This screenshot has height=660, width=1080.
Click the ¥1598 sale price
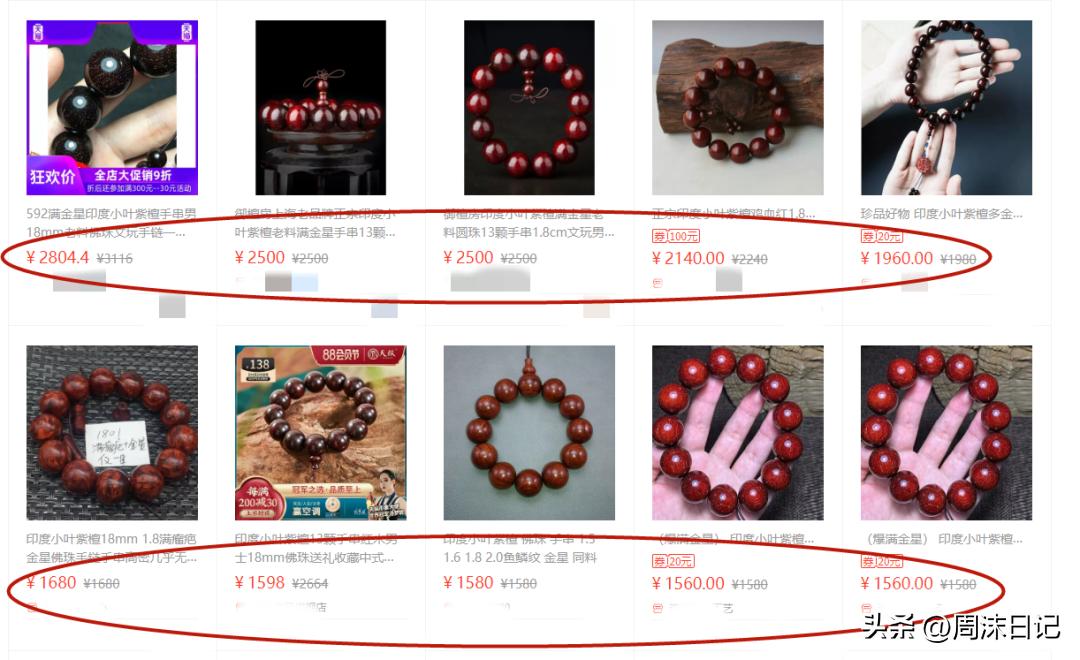tap(260, 583)
